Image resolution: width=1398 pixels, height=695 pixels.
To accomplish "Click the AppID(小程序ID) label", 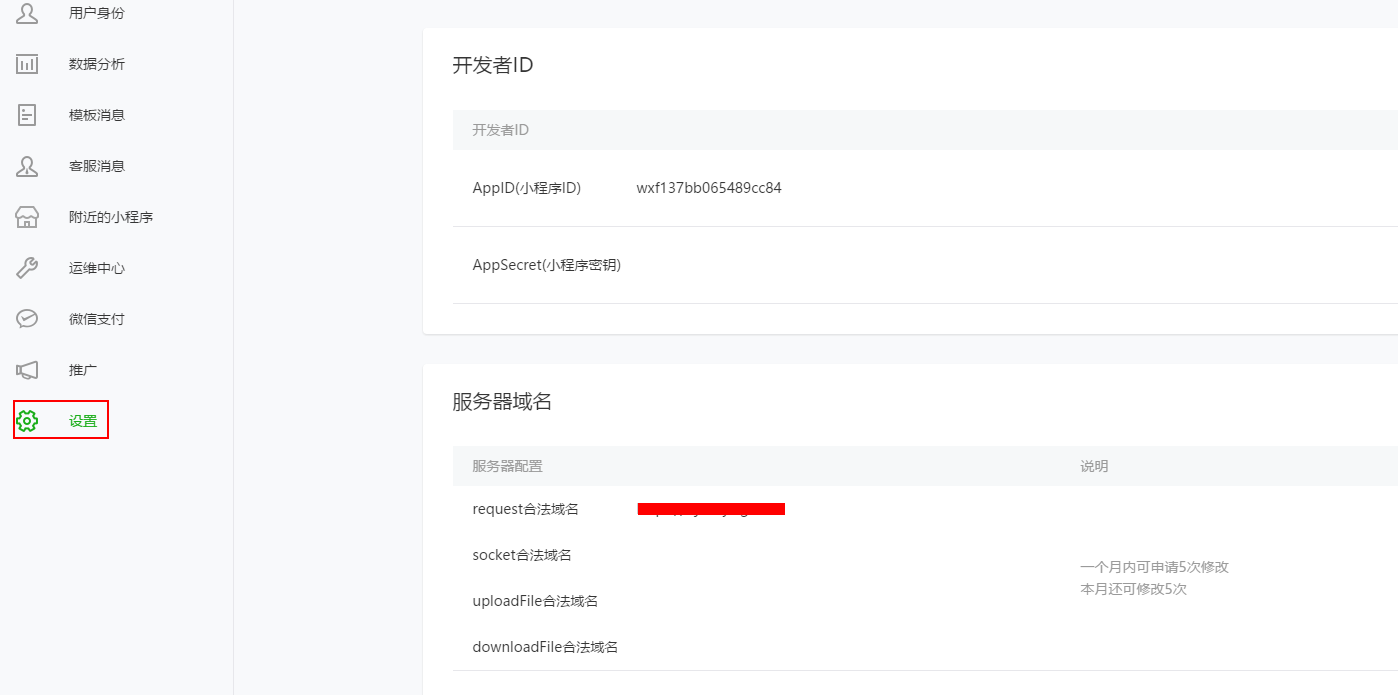I will [527, 188].
